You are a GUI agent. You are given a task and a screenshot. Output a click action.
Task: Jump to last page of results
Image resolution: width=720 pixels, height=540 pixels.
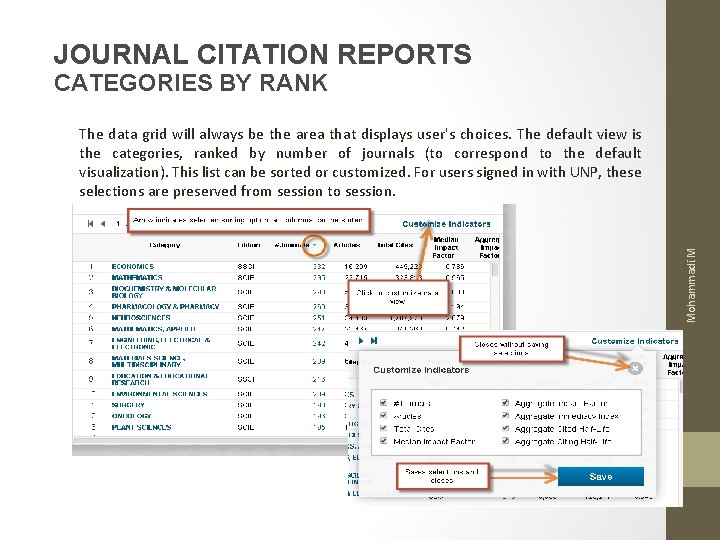click(374, 341)
